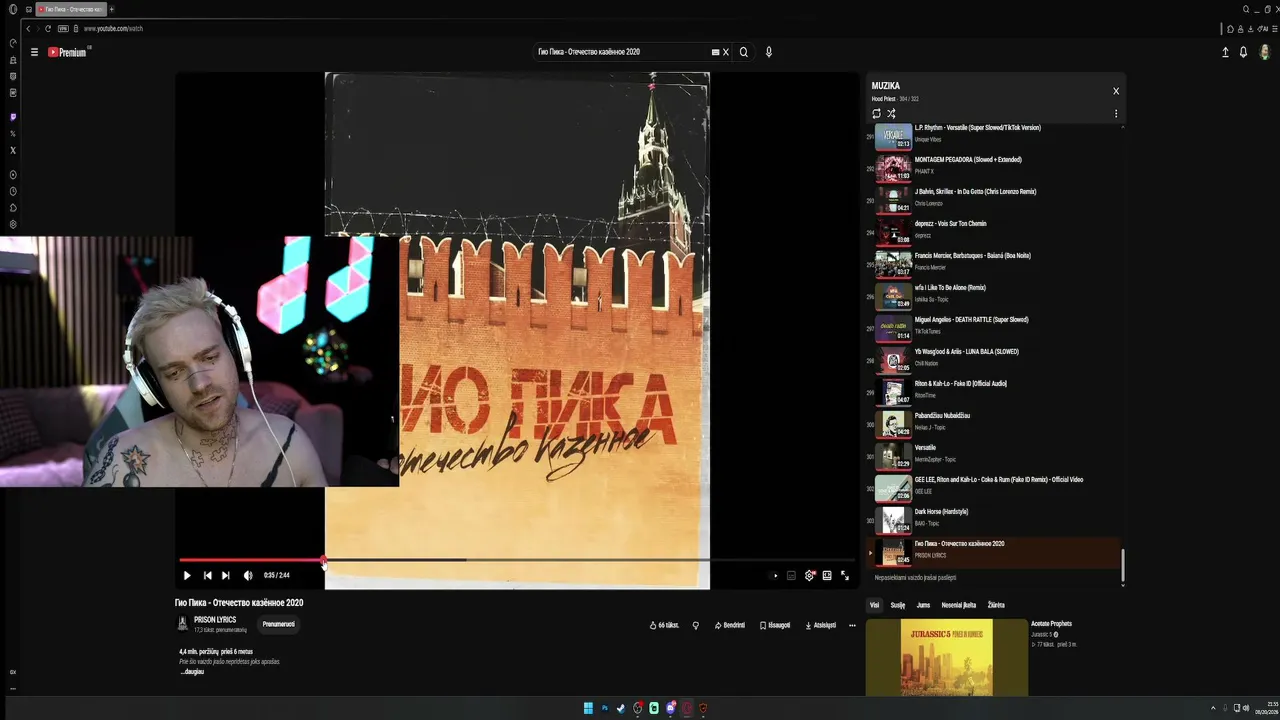Play MONTAGEM PEGADORA playlist item
Image resolution: width=1280 pixels, height=720 pixels.
(993, 167)
